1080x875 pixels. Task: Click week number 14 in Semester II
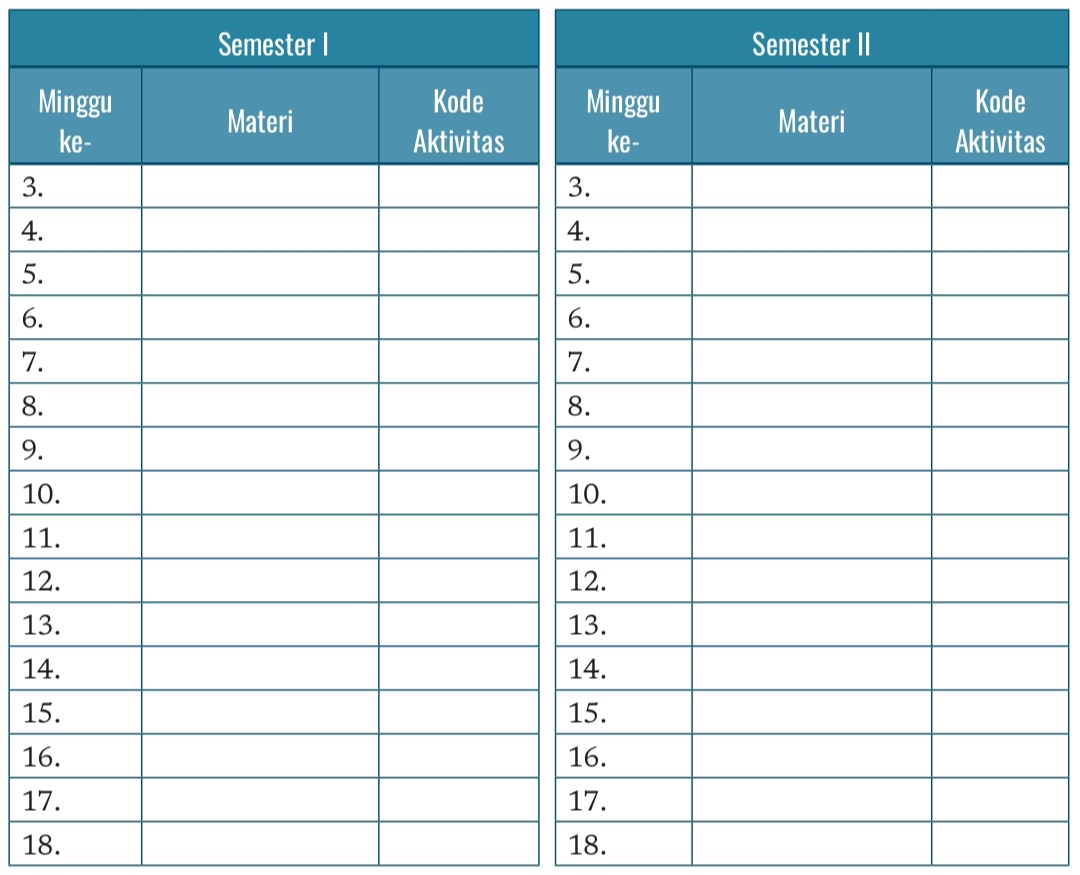click(588, 669)
